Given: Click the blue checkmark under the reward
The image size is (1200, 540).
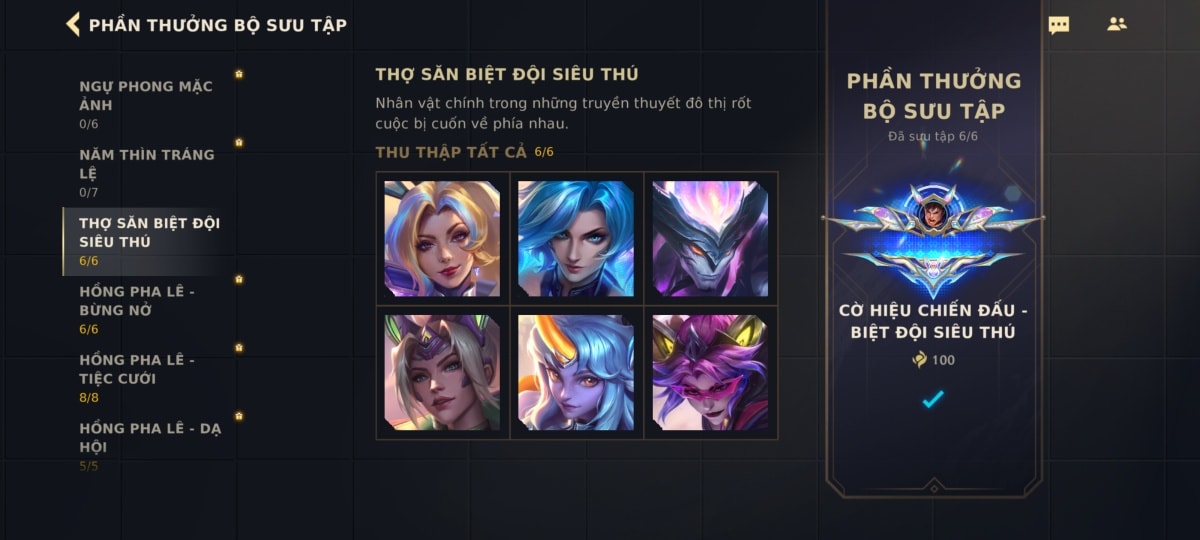Looking at the screenshot, I should (x=933, y=399).
